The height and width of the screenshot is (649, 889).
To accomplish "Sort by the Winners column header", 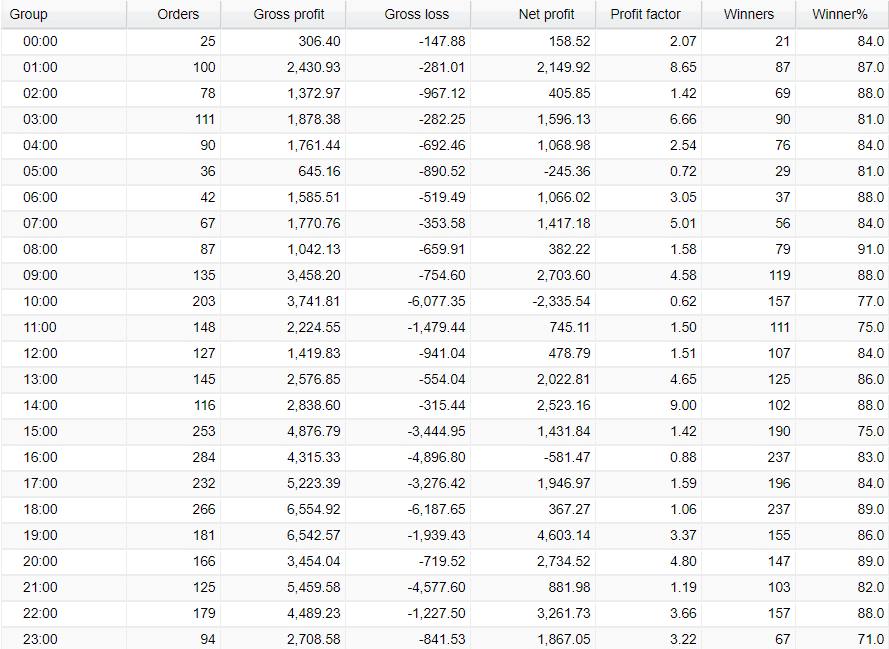I will (749, 14).
